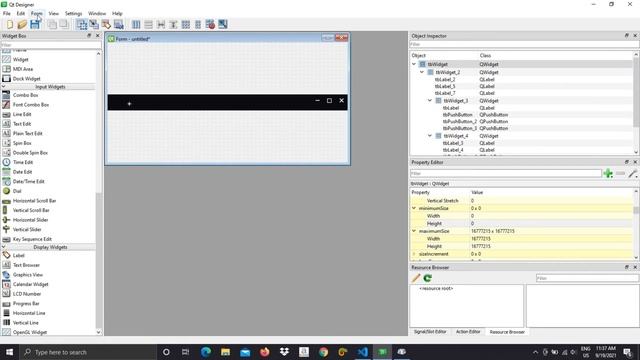Screen dimensions: 640x360
Task: Collapse Input Widgets category in Widget Box
Action: click(4, 87)
